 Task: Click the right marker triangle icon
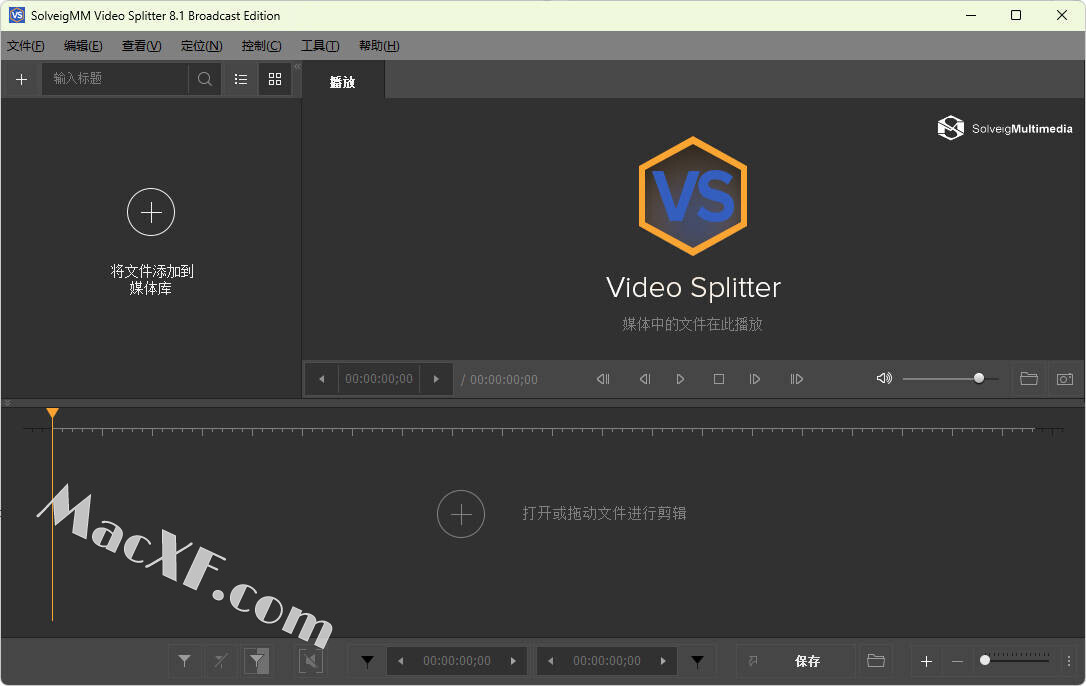pyautogui.click(x=697, y=661)
